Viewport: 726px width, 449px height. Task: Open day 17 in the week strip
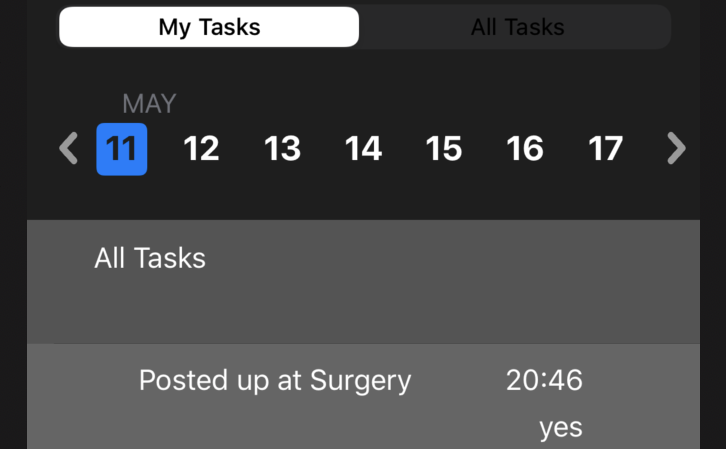(605, 149)
